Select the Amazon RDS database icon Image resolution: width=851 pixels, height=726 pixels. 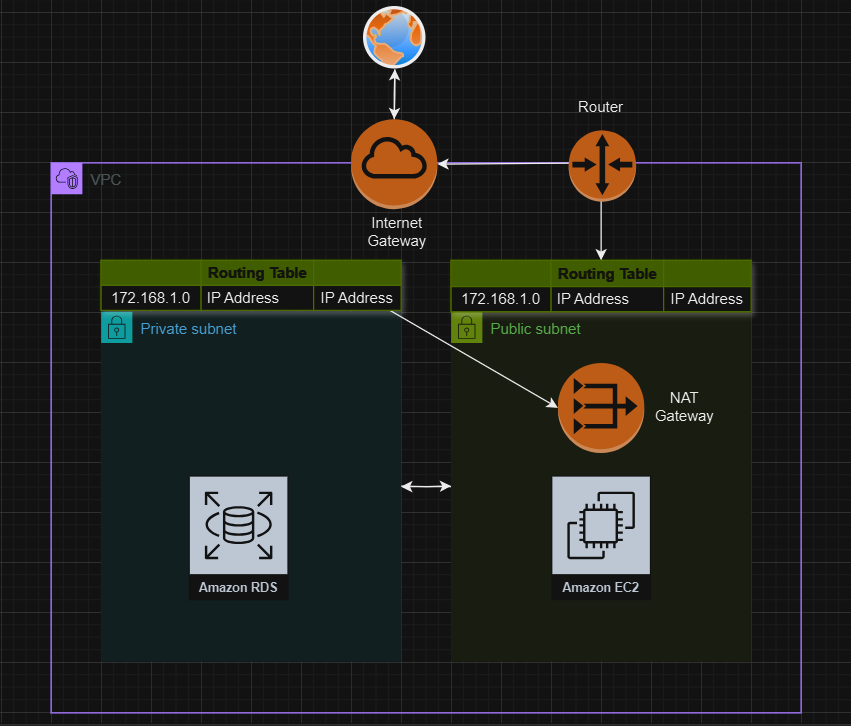pos(238,525)
